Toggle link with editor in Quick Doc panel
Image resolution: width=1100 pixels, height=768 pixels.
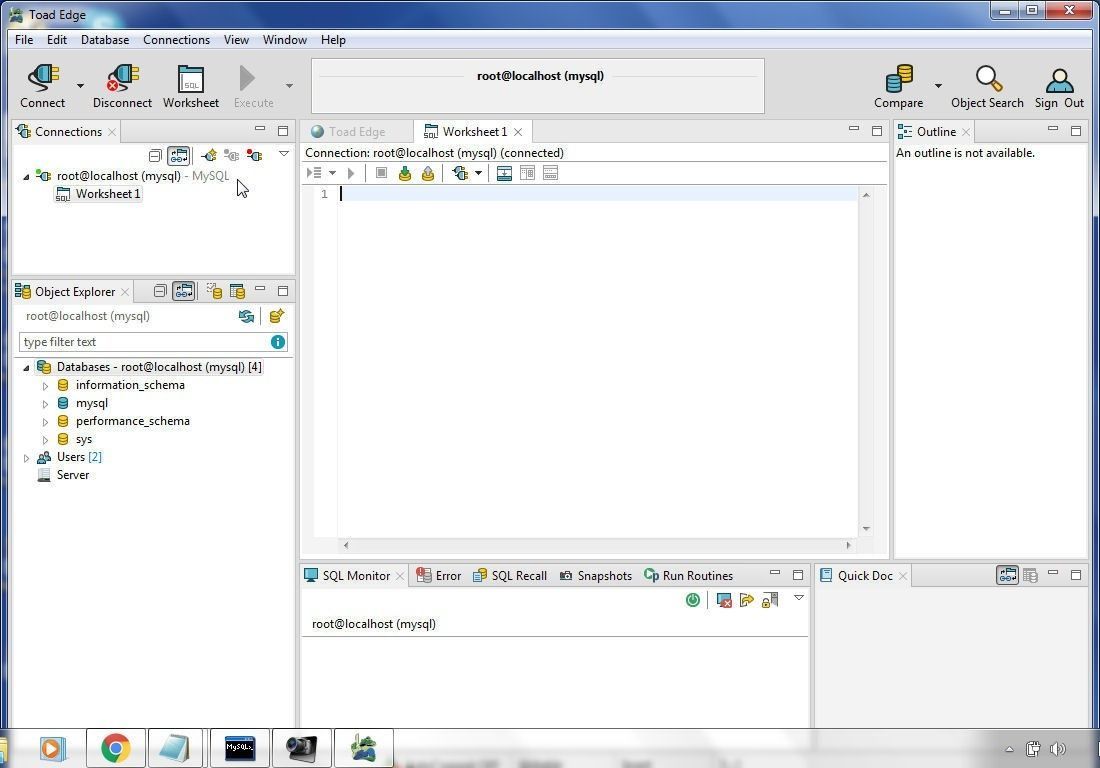1007,575
